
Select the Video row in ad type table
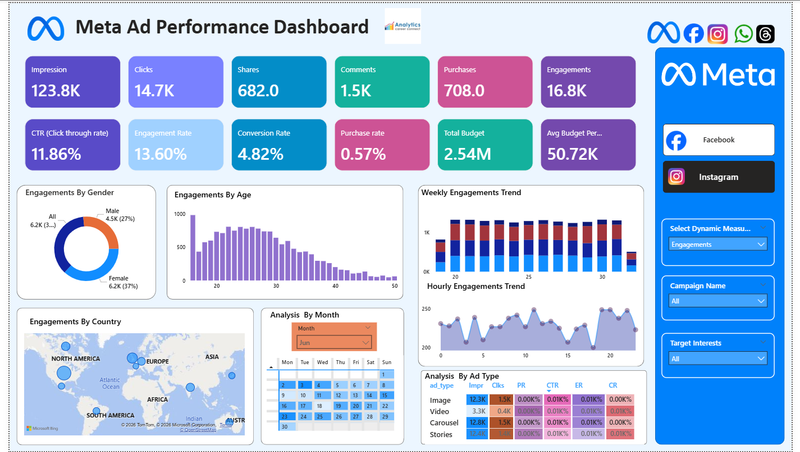[531, 411]
